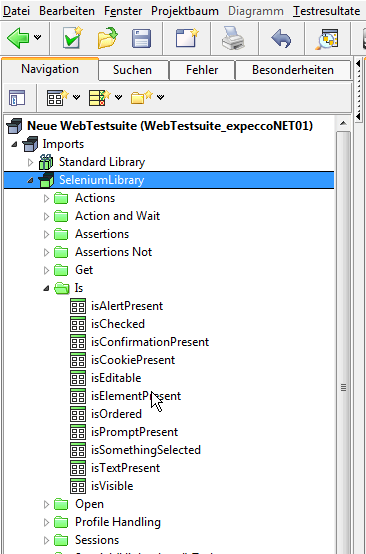366x554 pixels.
Task: Click the green back arrow toolbar icon
Action: (18, 38)
